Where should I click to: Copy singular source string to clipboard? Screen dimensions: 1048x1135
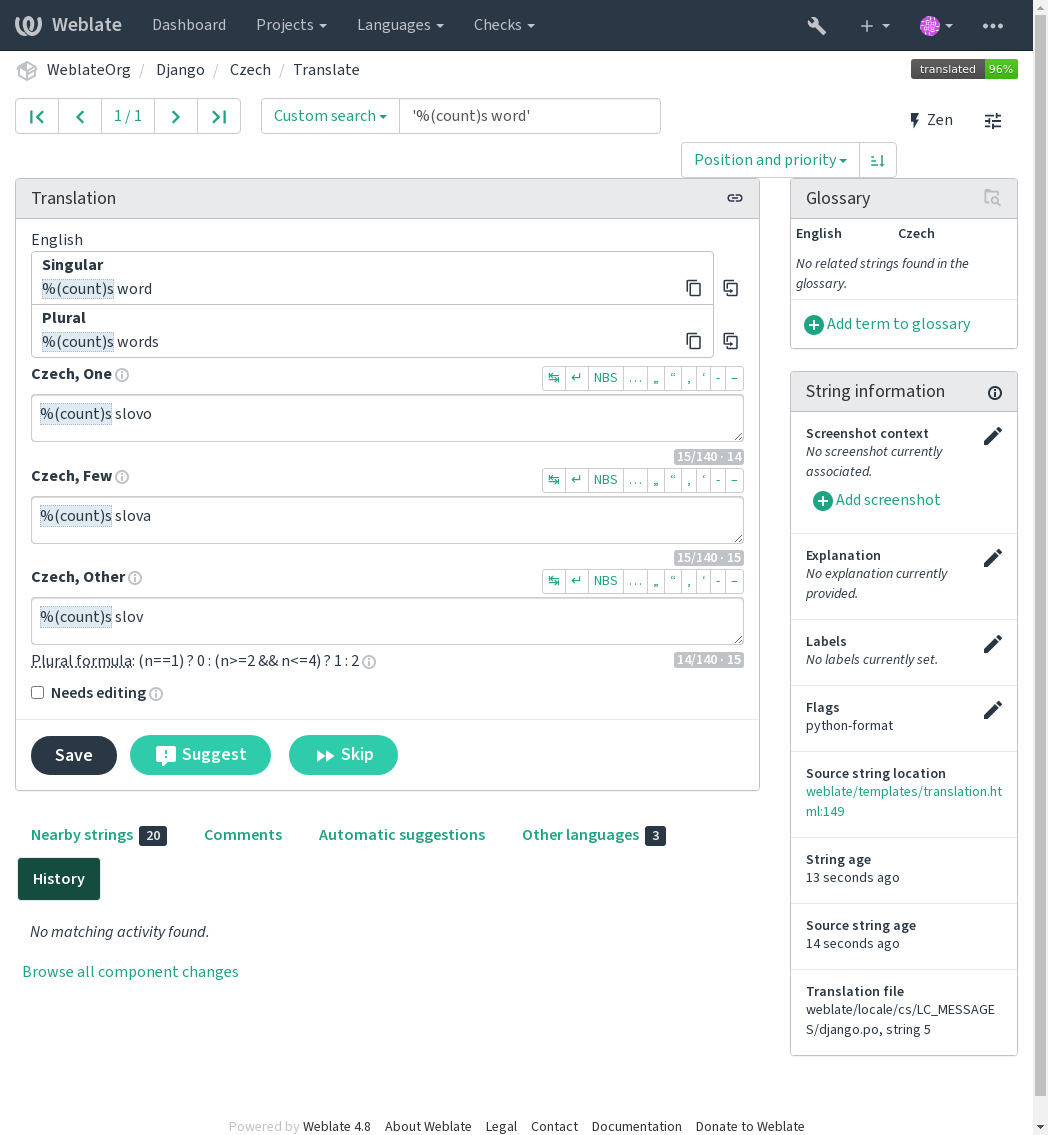tap(693, 288)
